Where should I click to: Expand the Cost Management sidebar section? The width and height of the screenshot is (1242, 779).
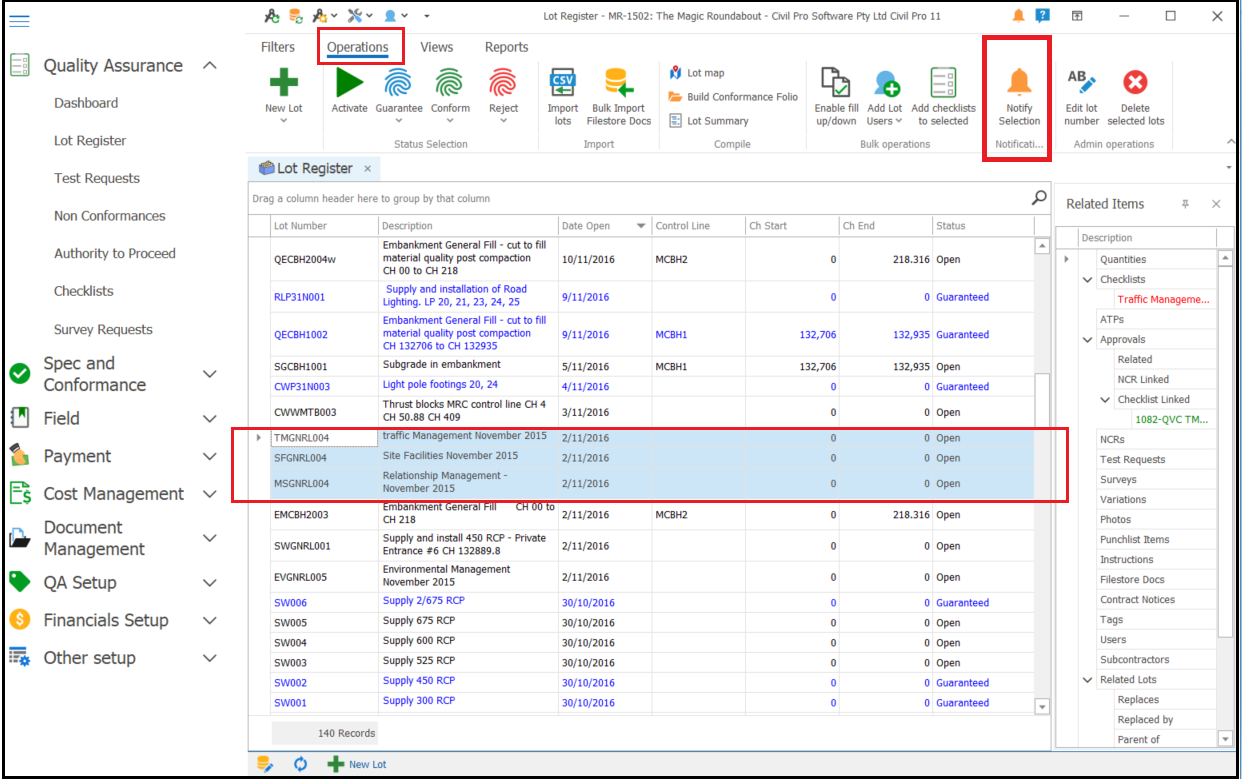(x=210, y=494)
